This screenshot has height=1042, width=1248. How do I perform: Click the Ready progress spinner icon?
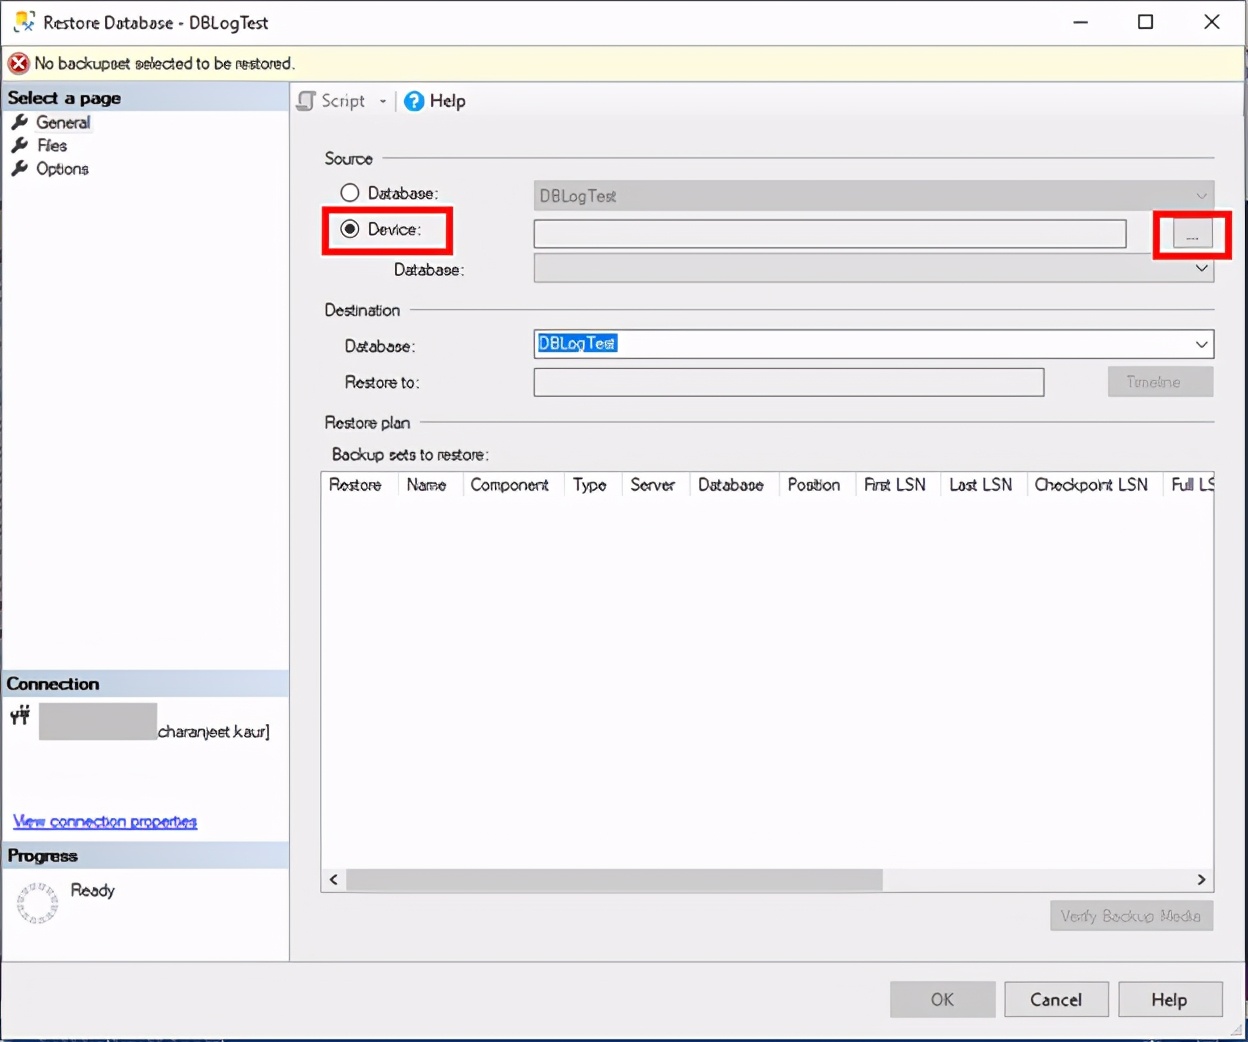(37, 902)
